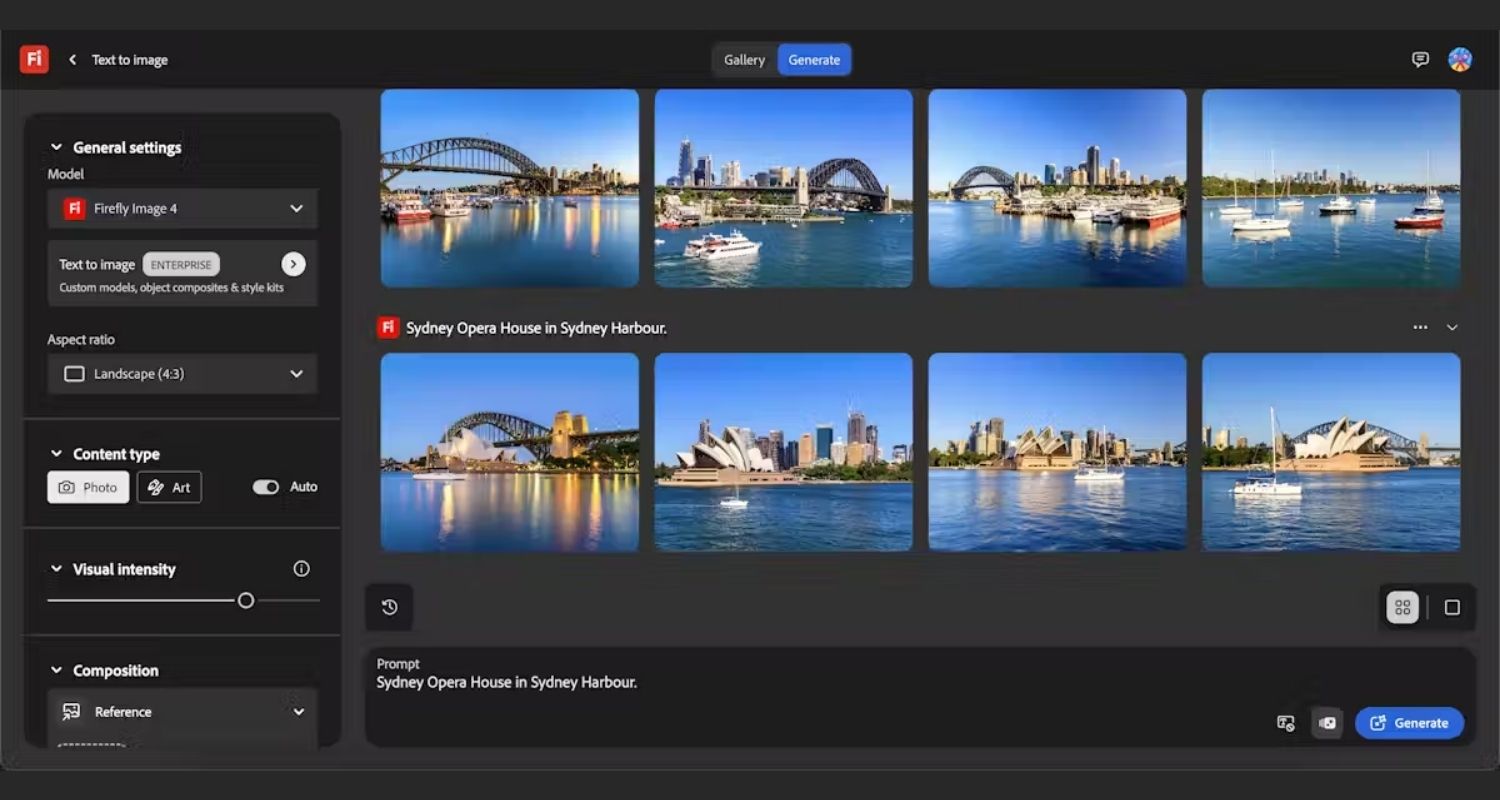Switch to the Gallery tab
This screenshot has width=1500, height=800.
click(744, 60)
